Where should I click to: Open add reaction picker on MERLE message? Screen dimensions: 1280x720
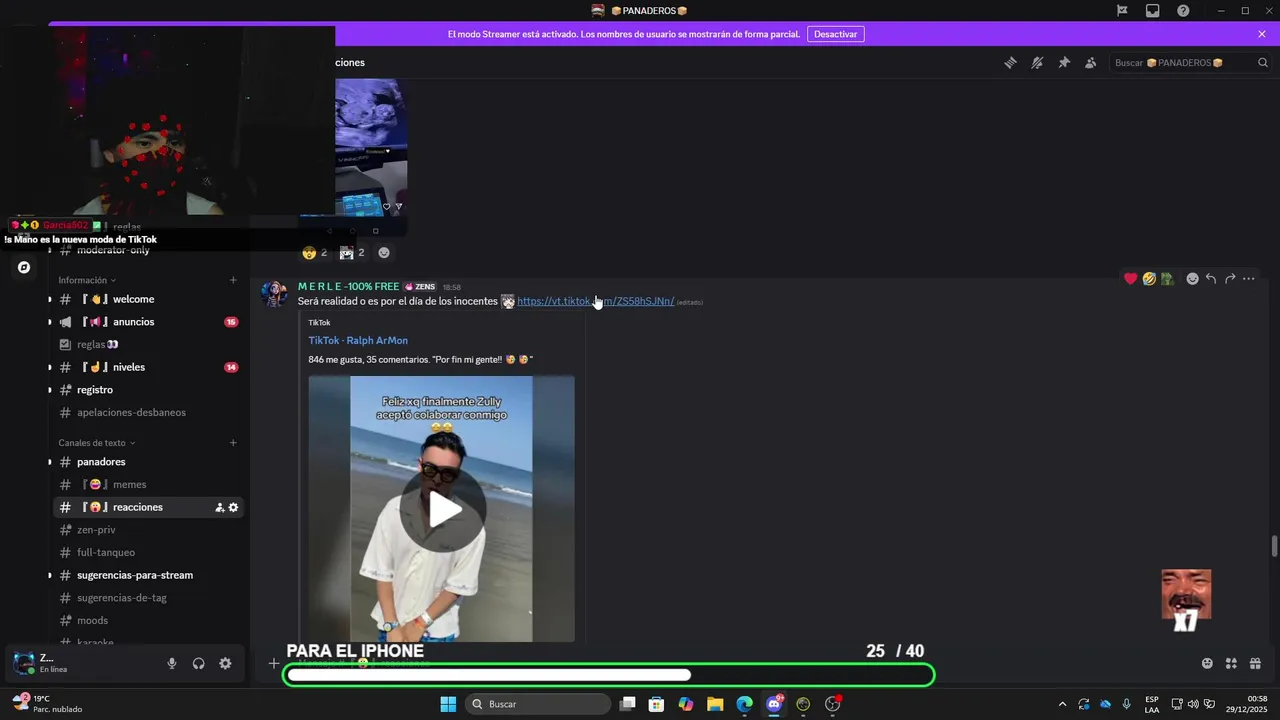point(1192,279)
